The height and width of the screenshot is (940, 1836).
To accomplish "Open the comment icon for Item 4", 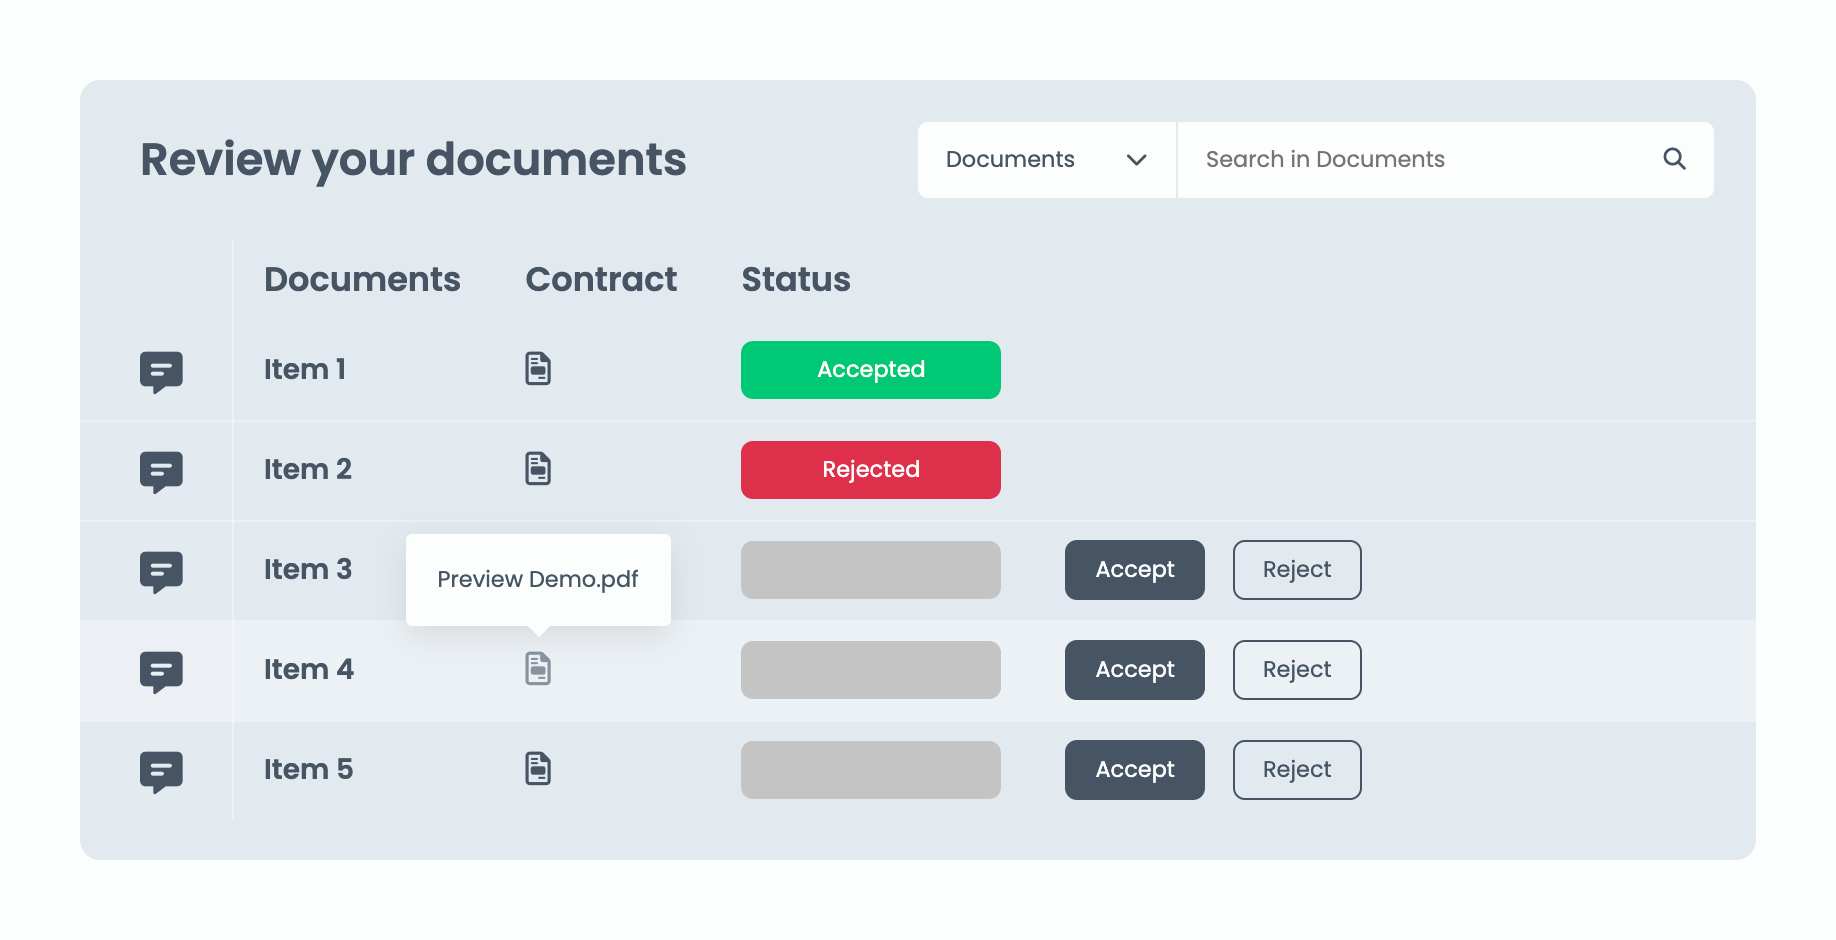I will (161, 671).
